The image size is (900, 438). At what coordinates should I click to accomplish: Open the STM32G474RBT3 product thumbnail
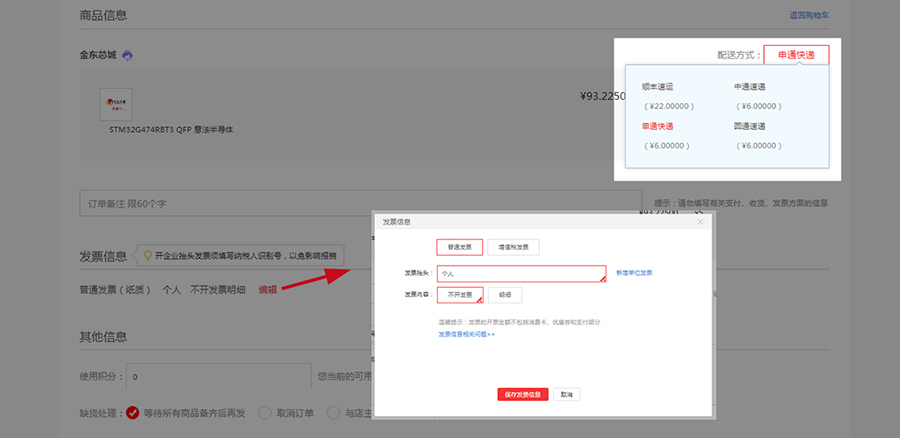[115, 105]
